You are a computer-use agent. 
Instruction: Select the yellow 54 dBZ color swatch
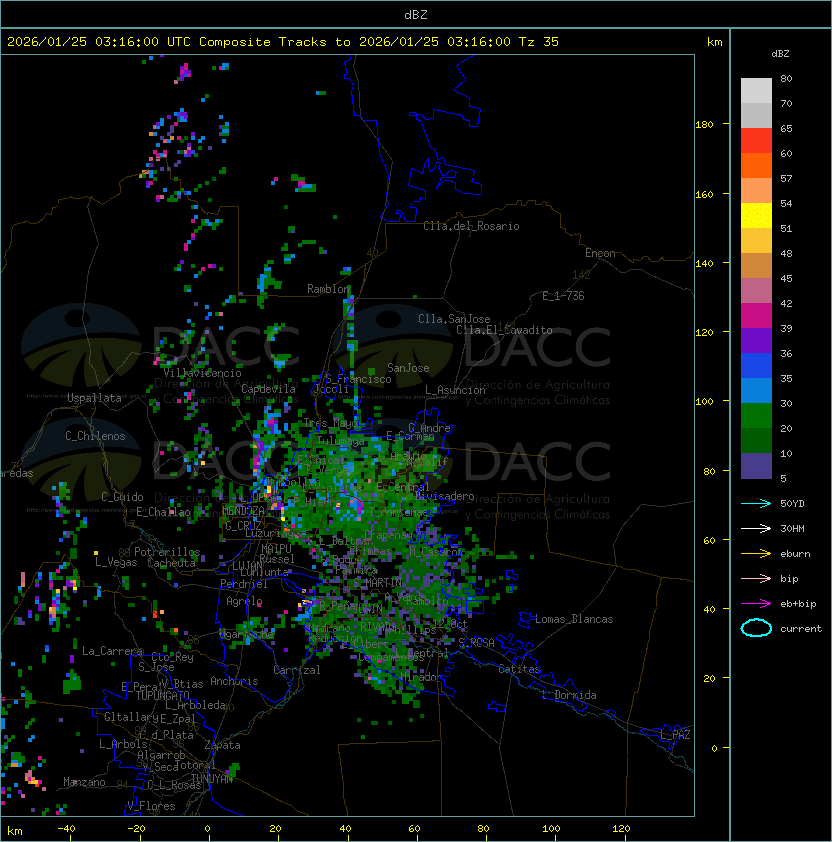tap(756, 215)
